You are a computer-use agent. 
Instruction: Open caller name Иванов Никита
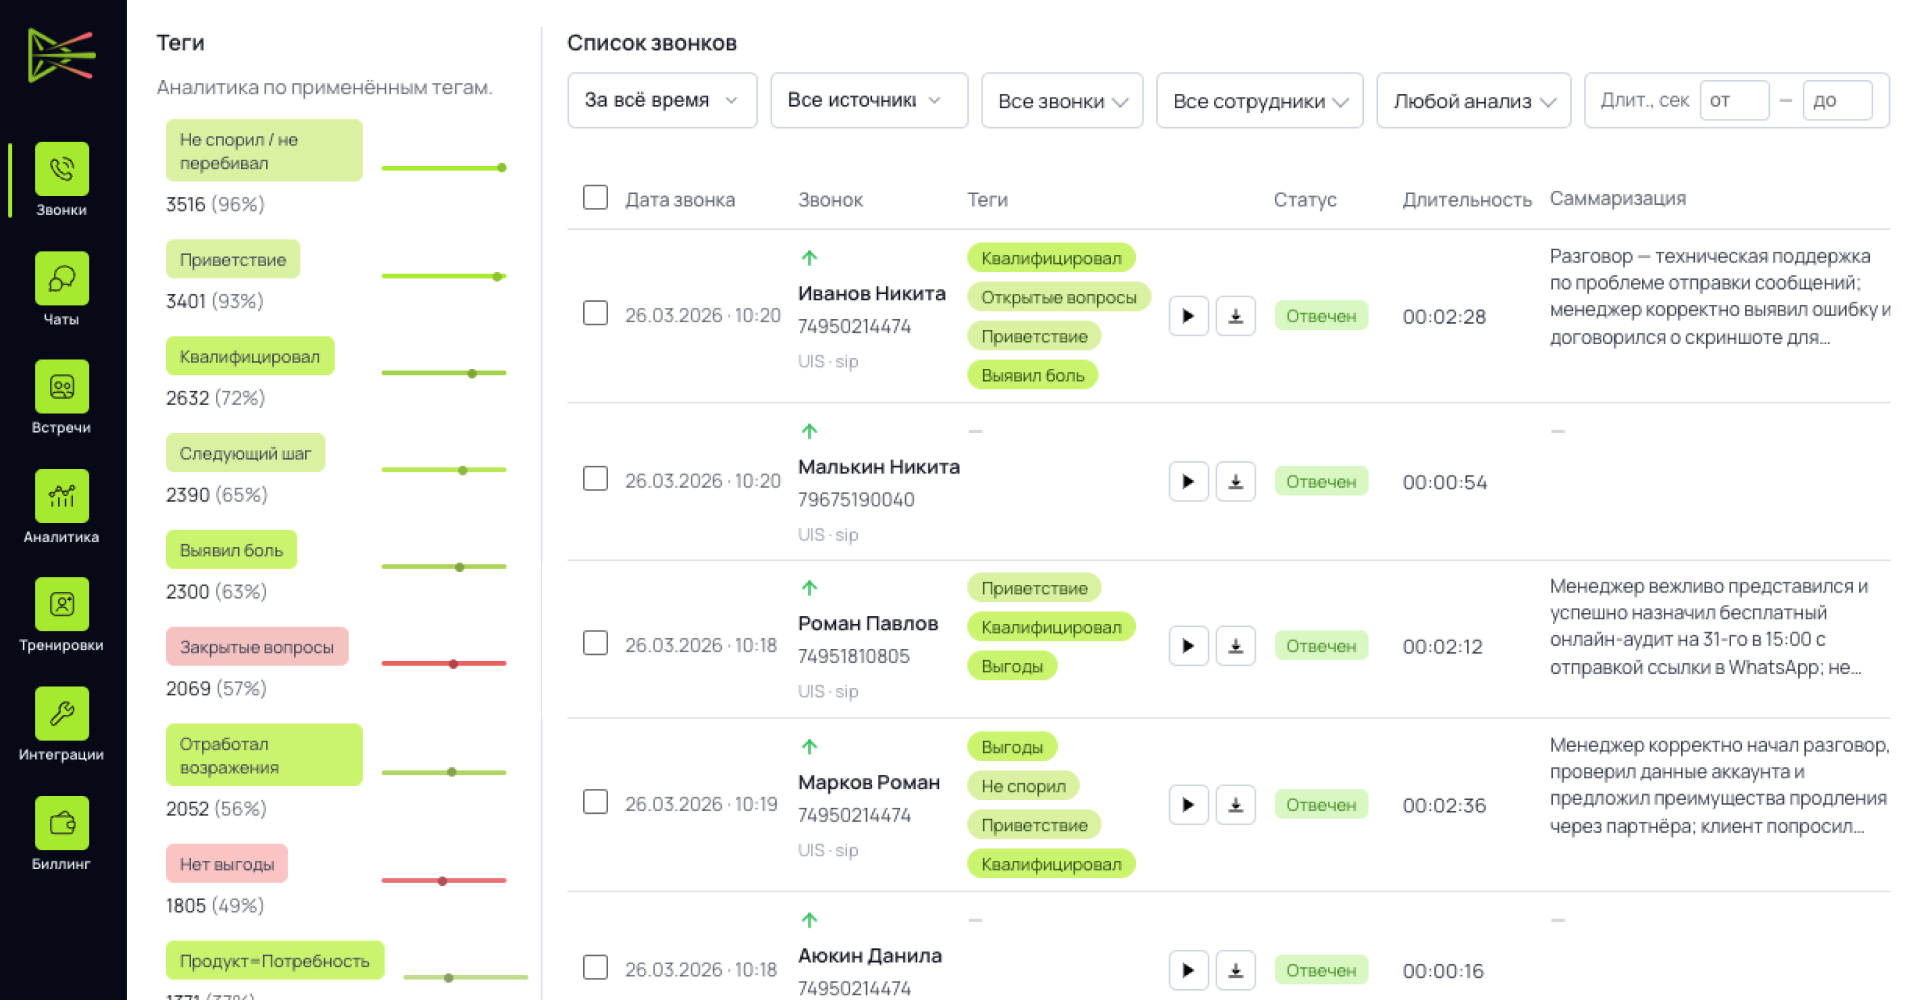tap(872, 293)
